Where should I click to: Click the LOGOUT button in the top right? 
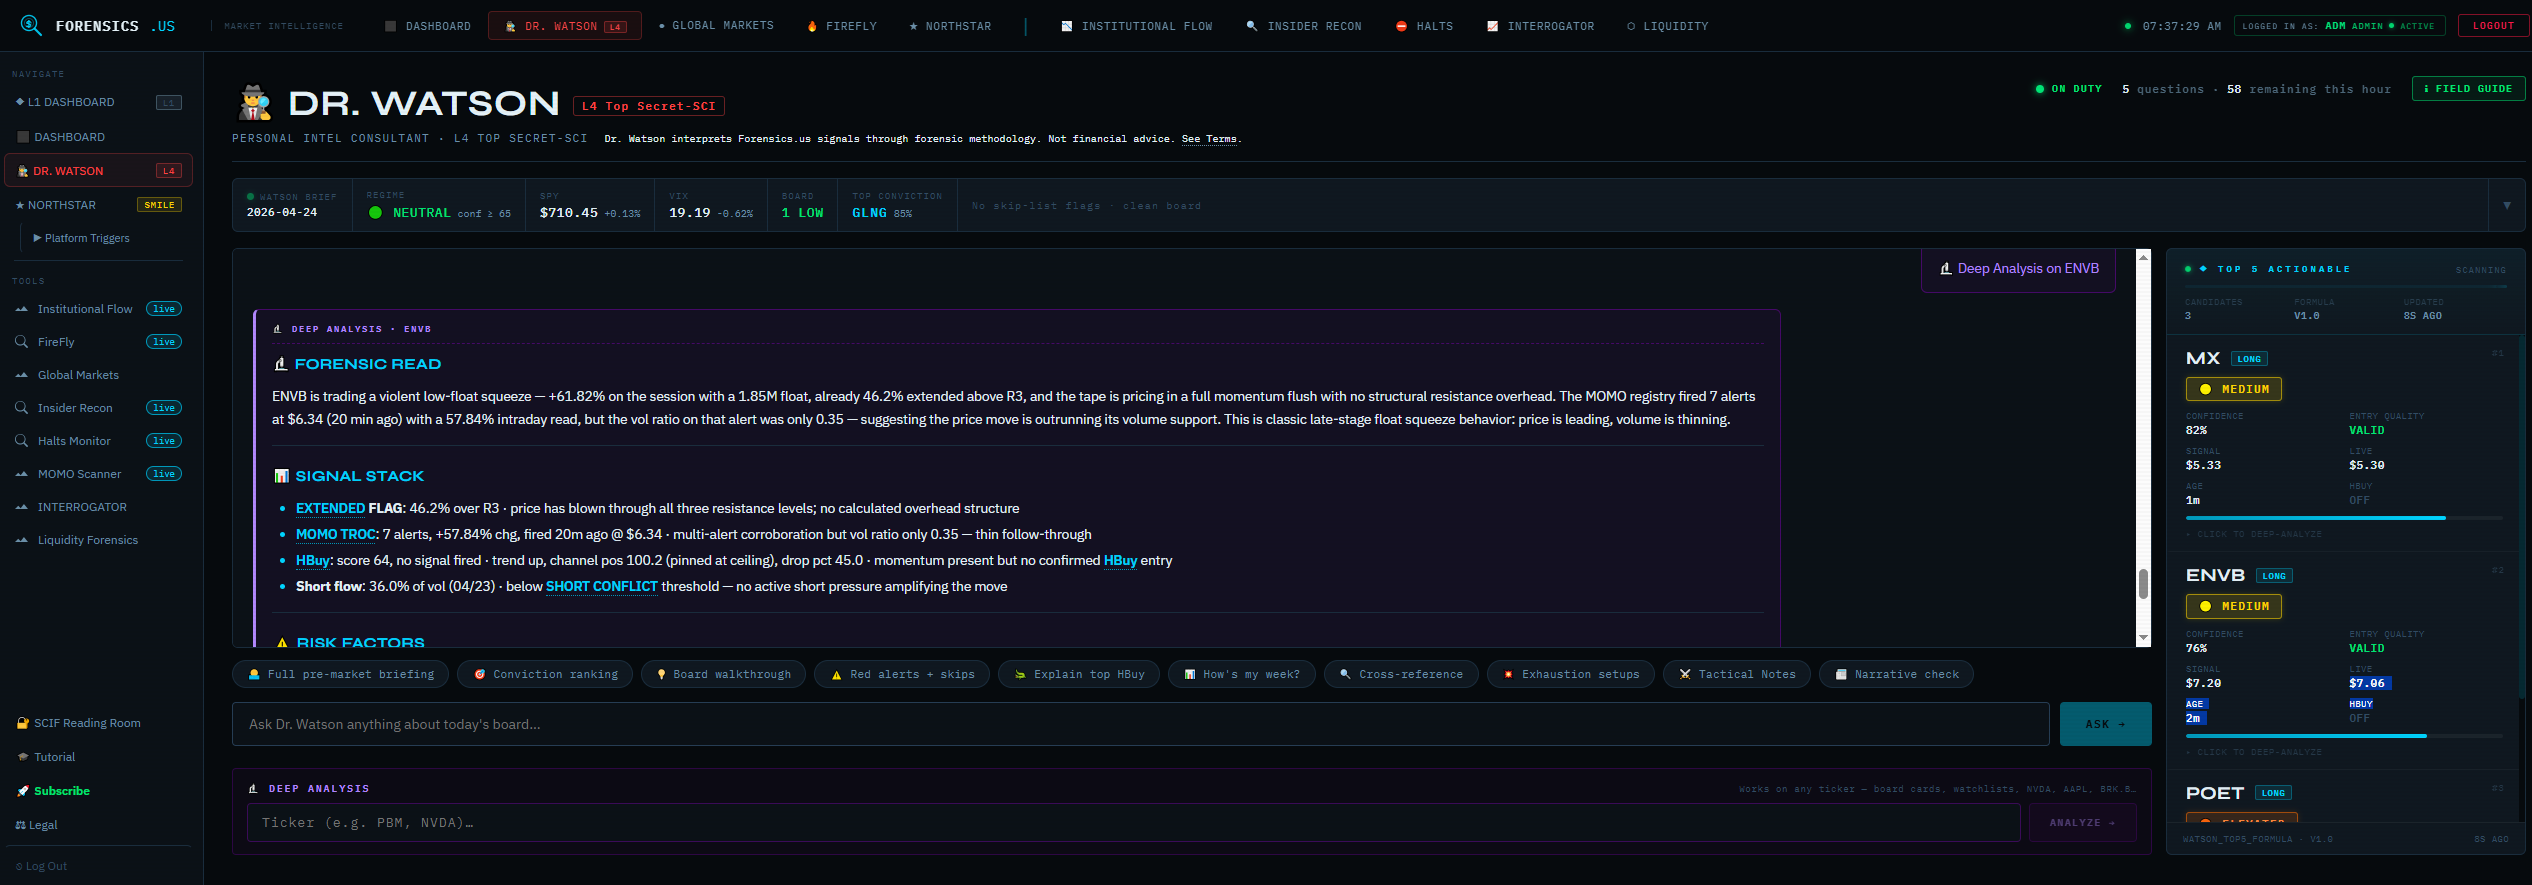click(x=2493, y=26)
